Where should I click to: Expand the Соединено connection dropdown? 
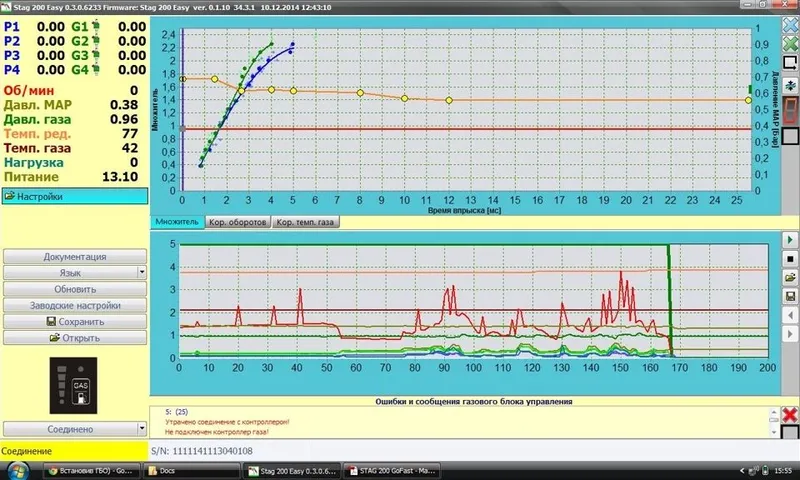coord(75,430)
